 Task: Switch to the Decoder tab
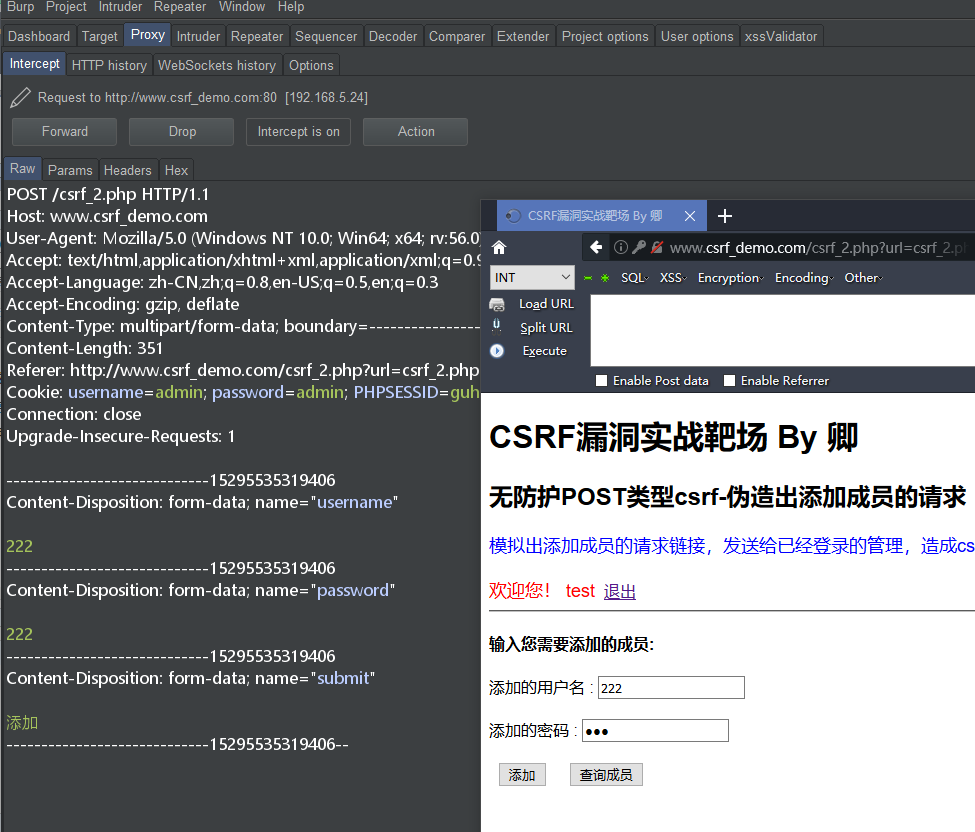pos(393,36)
